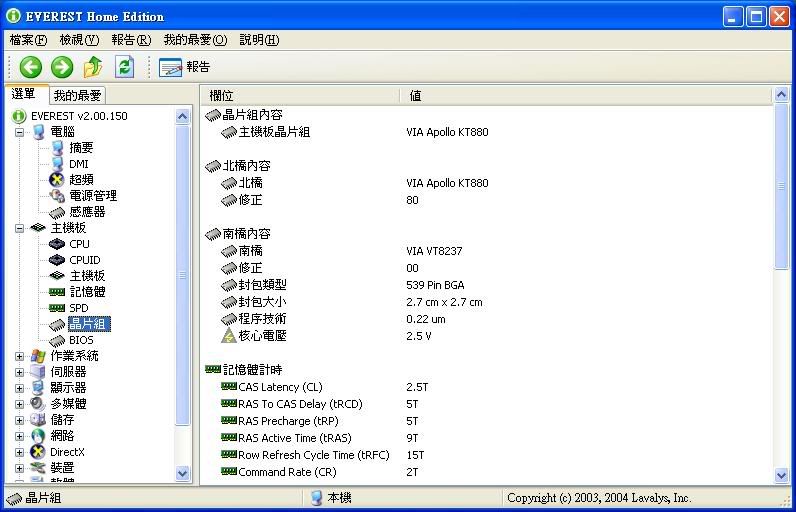Viewport: 796px width, 512px height.
Task: Select DMI in the tree
Action: pyautogui.click(x=79, y=164)
